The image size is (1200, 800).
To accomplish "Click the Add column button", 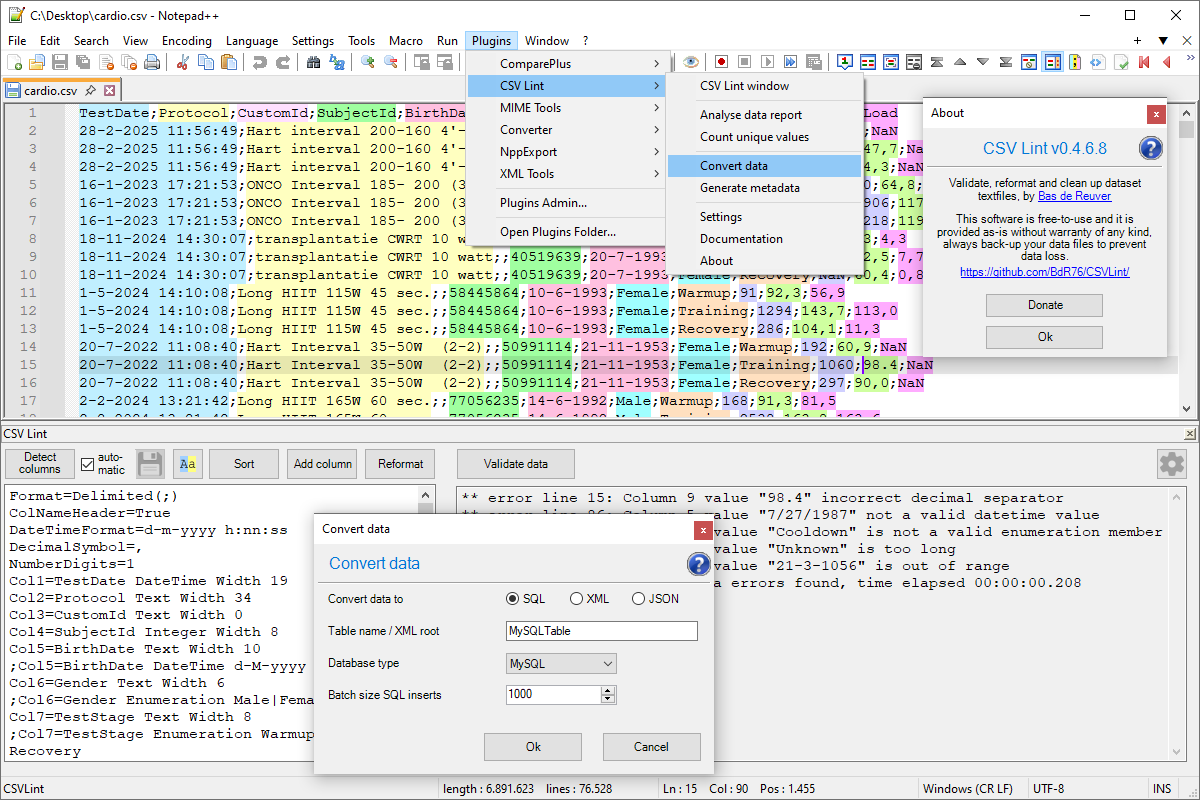I will (321, 464).
